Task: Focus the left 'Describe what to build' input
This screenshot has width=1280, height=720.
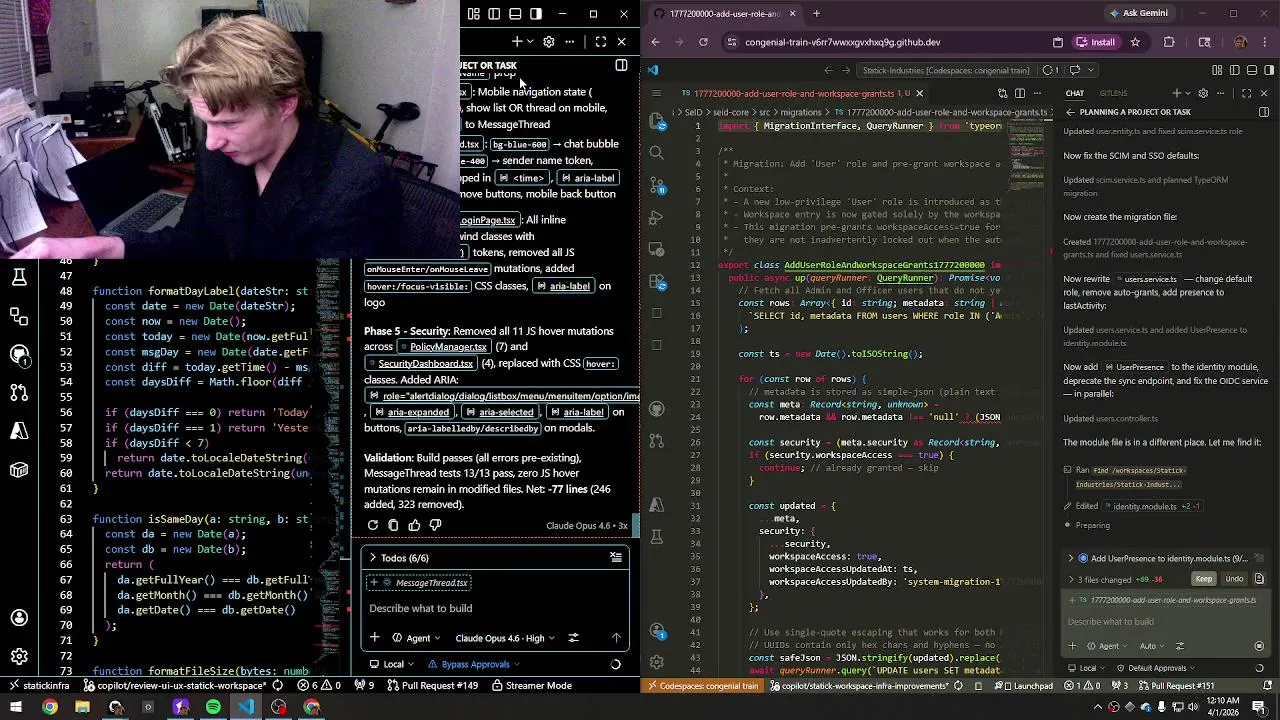Action: tap(495, 608)
